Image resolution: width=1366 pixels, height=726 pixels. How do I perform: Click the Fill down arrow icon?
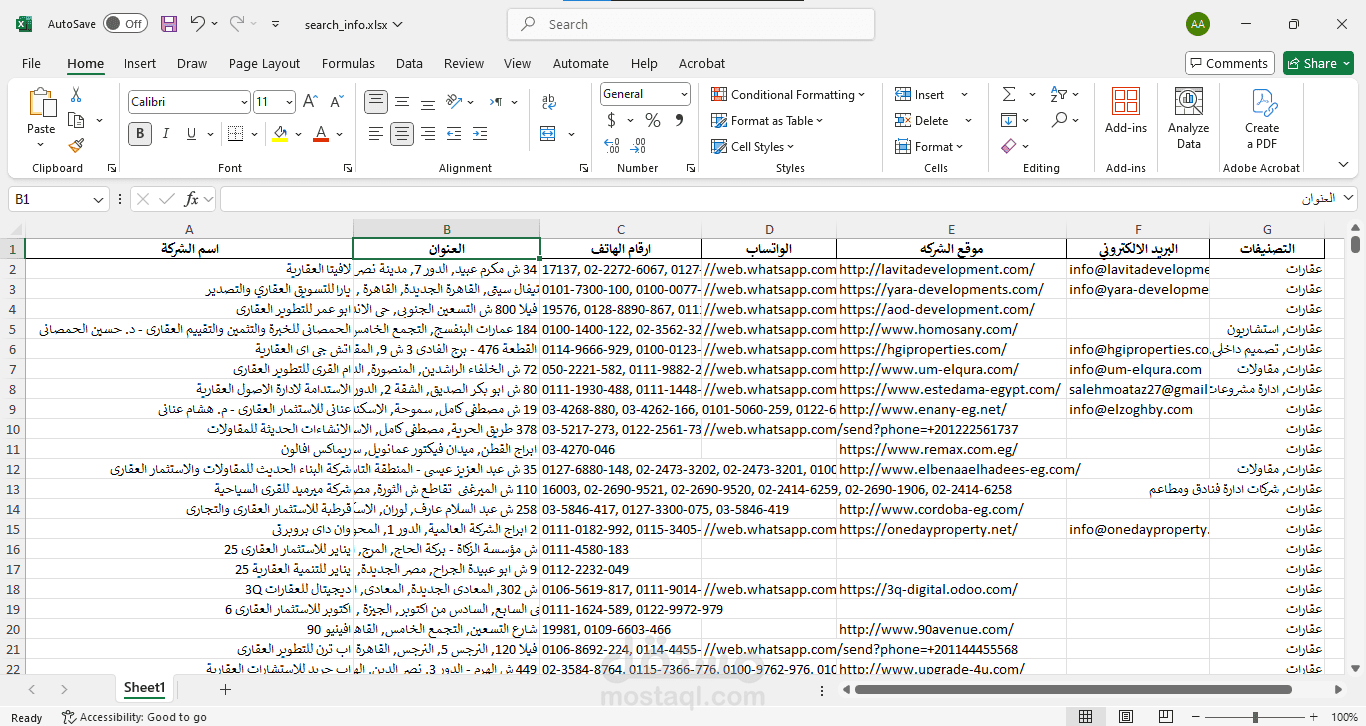coord(1009,120)
